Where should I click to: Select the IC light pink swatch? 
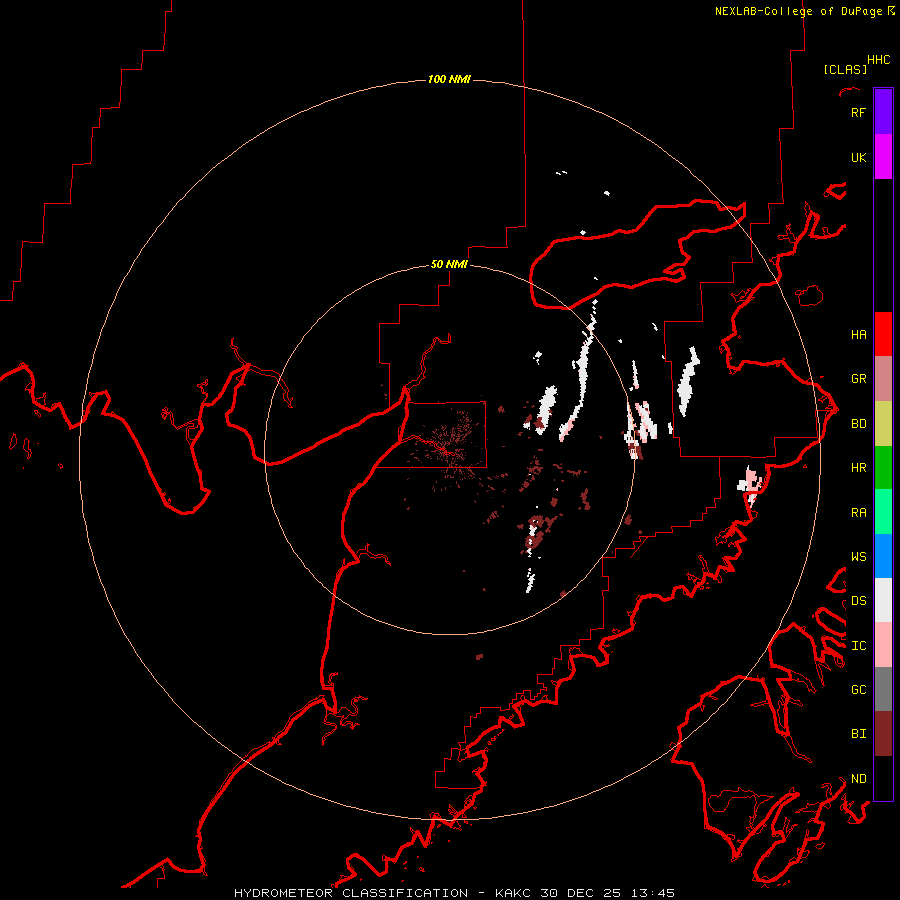883,645
